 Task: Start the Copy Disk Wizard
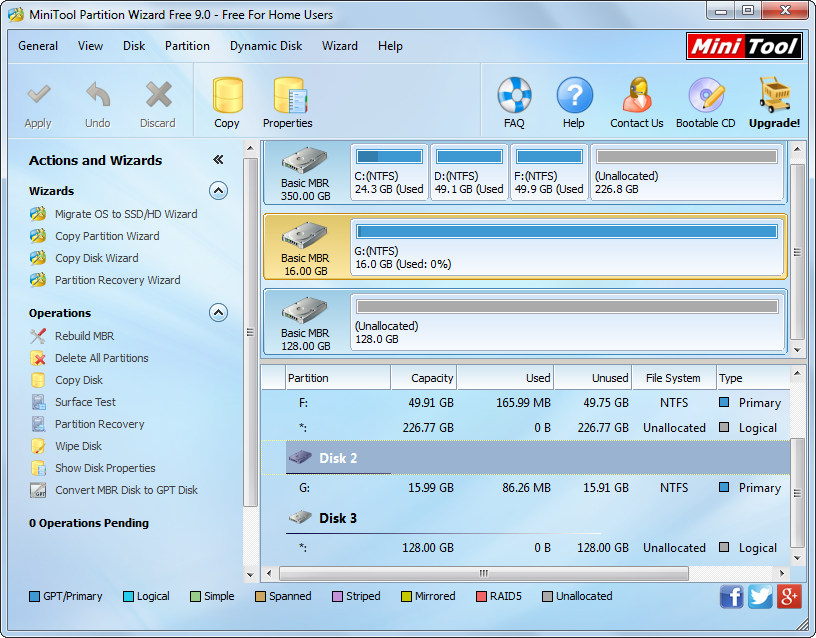(x=97, y=258)
